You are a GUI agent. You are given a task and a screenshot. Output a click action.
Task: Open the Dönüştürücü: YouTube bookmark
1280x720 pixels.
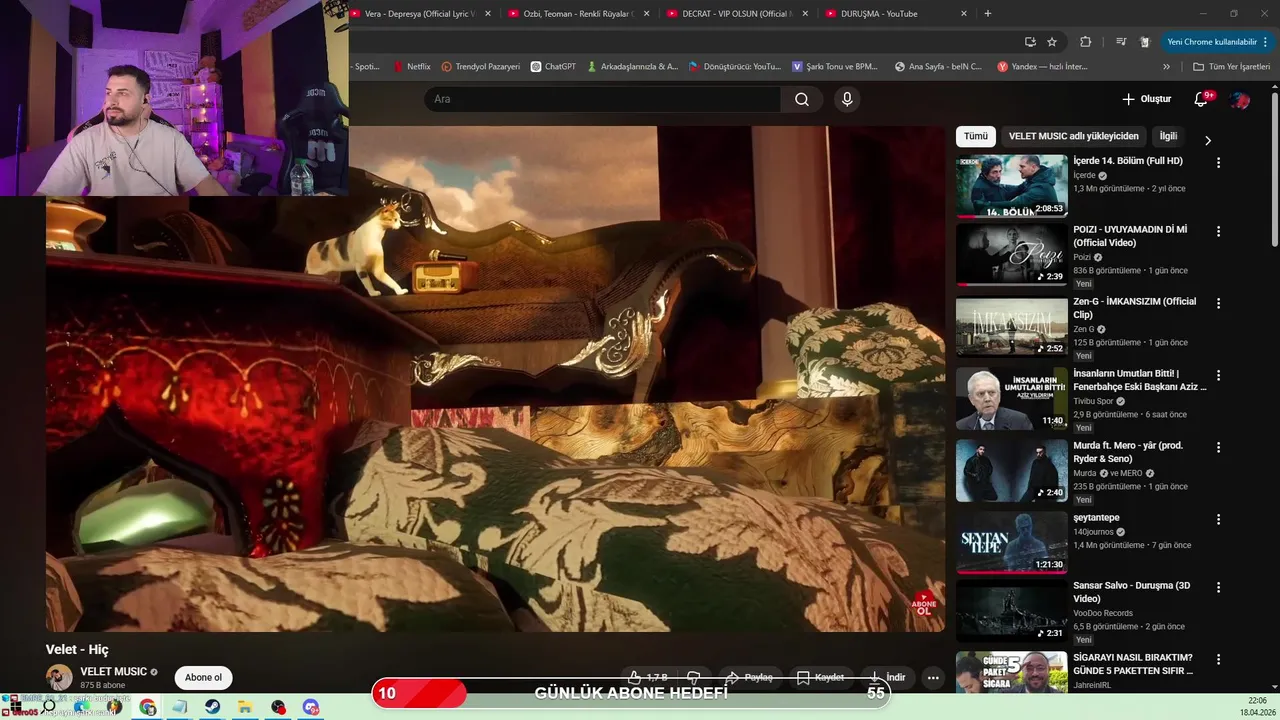(x=734, y=67)
